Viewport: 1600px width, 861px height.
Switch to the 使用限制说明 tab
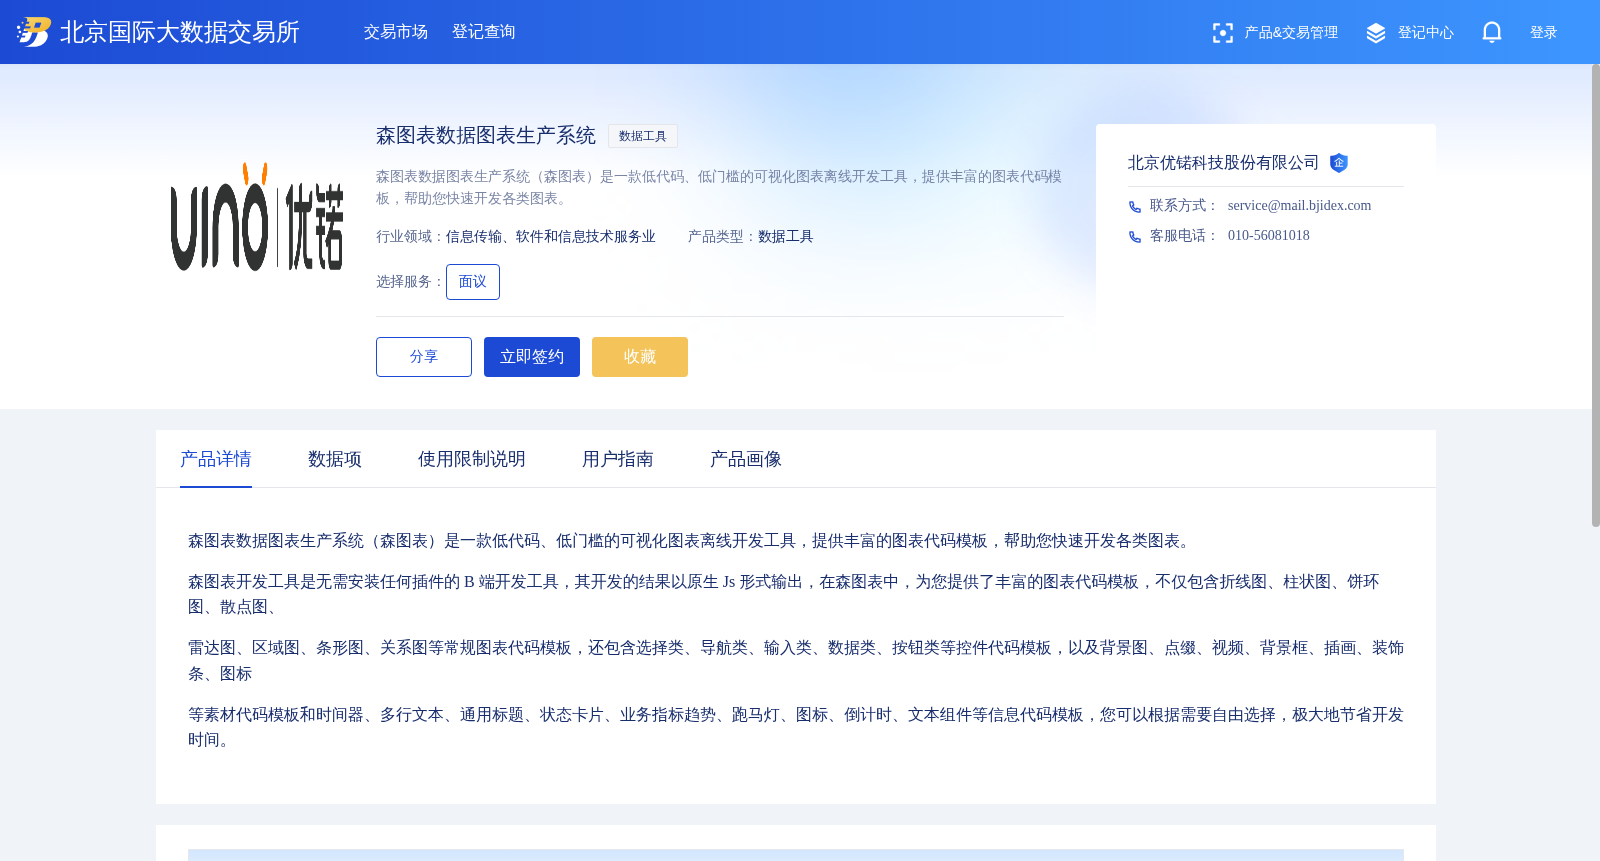(472, 459)
